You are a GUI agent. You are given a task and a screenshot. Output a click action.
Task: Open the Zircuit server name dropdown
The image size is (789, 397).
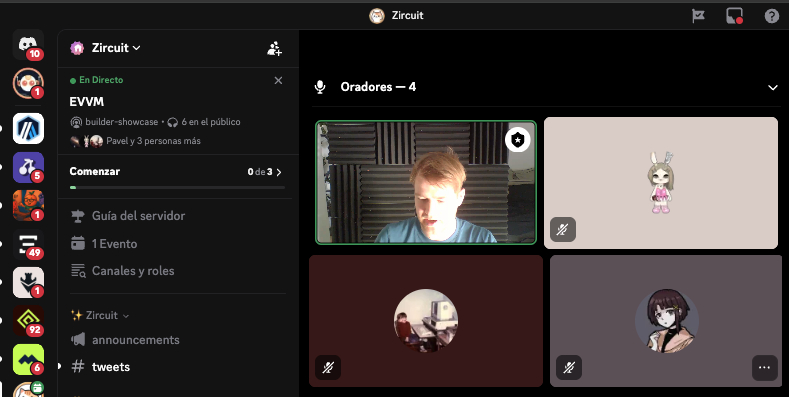(x=116, y=48)
